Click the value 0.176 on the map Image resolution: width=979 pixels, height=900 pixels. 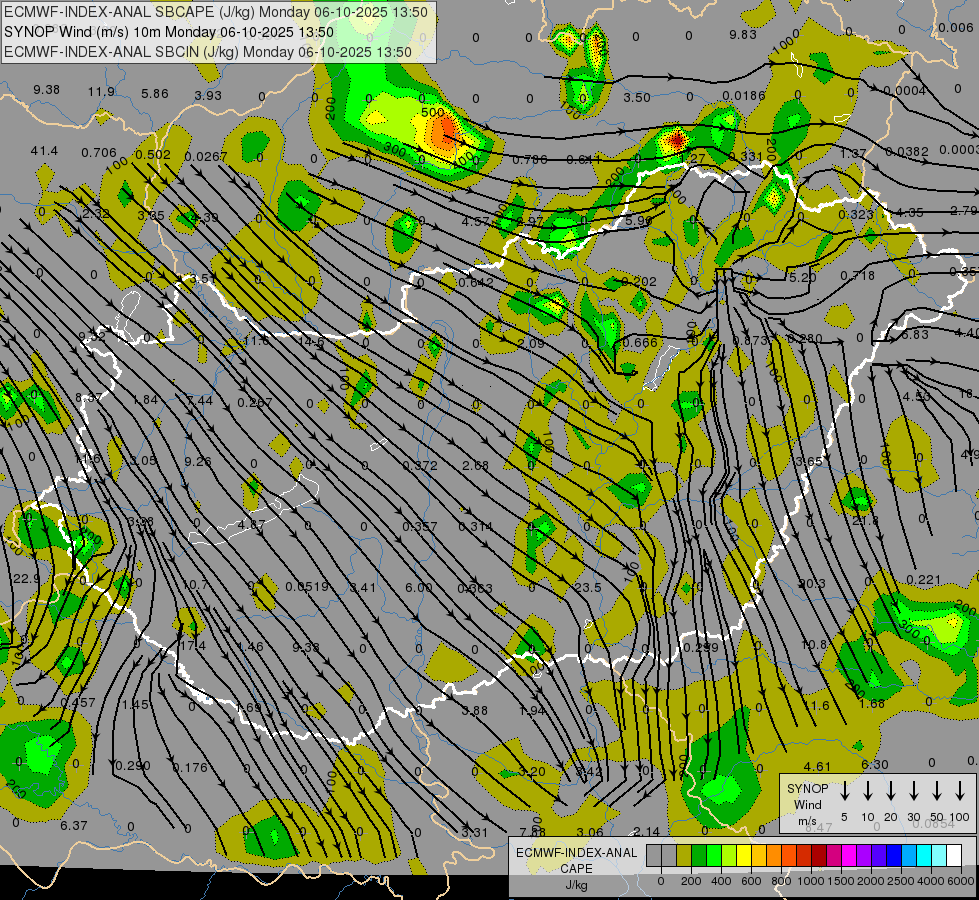coord(189,768)
